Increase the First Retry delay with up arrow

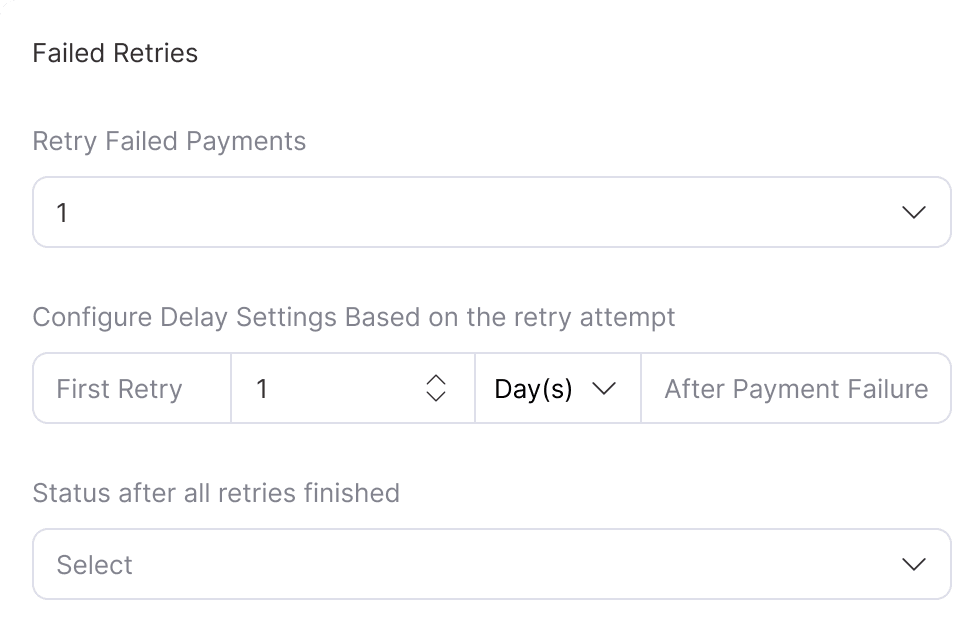point(435,380)
